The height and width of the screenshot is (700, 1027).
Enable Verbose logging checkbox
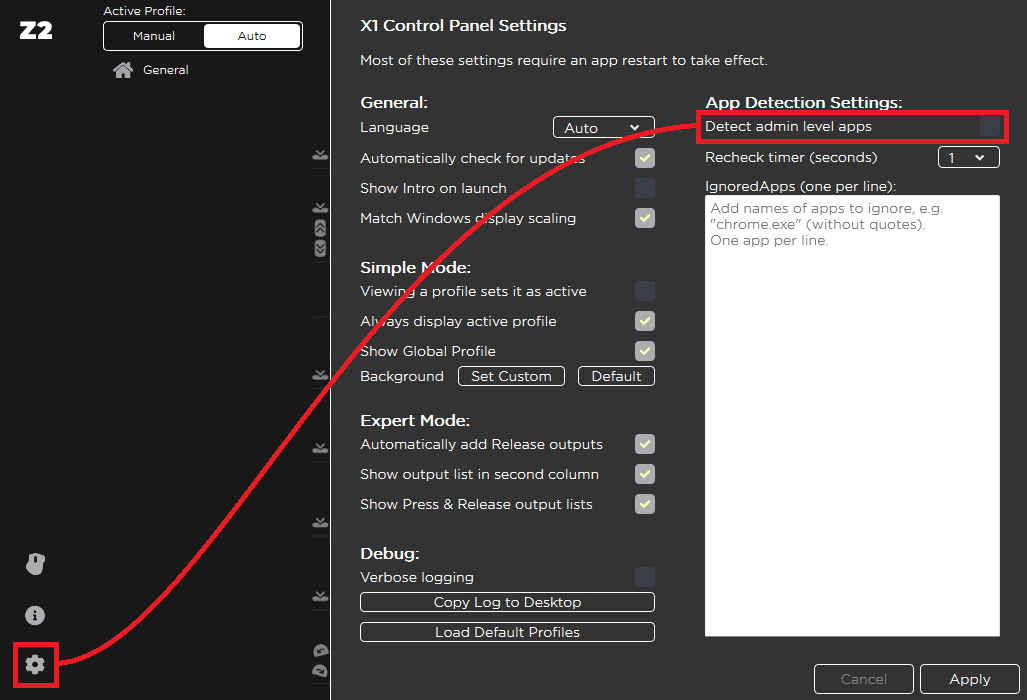[x=645, y=577]
